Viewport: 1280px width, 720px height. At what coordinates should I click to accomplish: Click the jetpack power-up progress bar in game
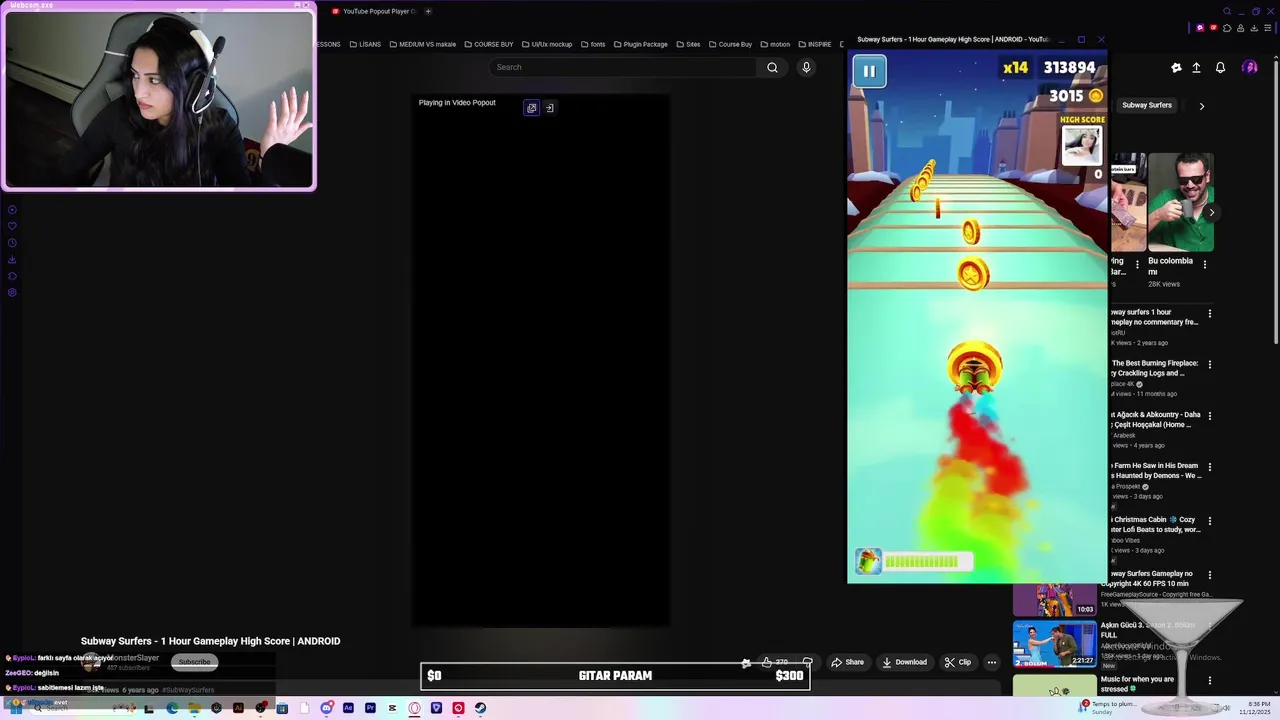[927, 562]
